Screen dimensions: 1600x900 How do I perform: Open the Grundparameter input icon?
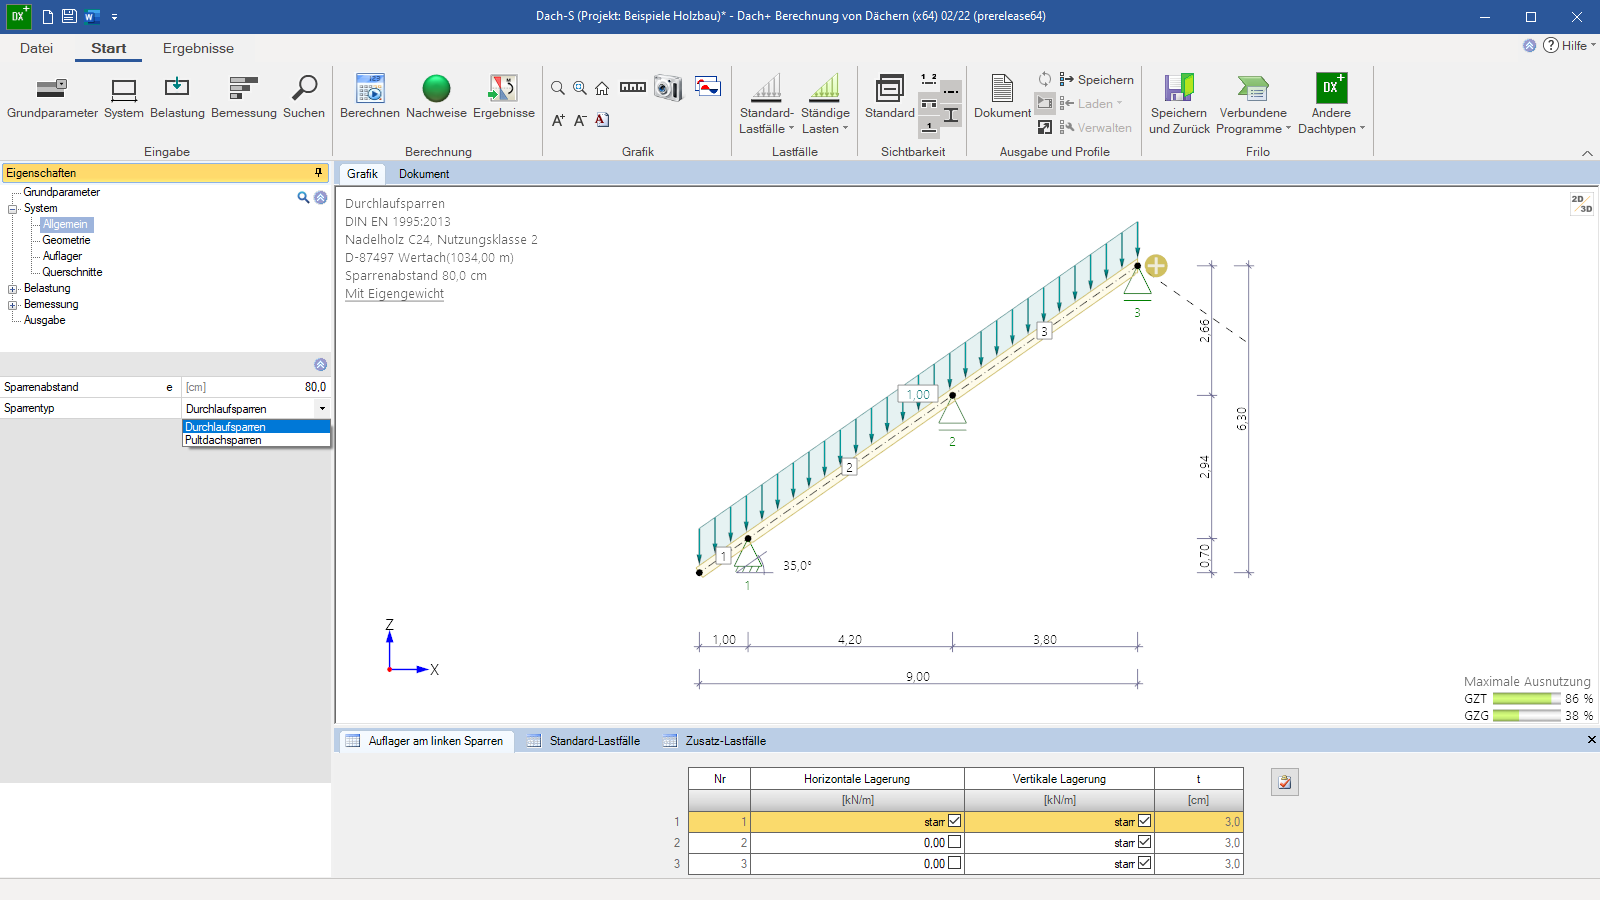click(x=52, y=88)
